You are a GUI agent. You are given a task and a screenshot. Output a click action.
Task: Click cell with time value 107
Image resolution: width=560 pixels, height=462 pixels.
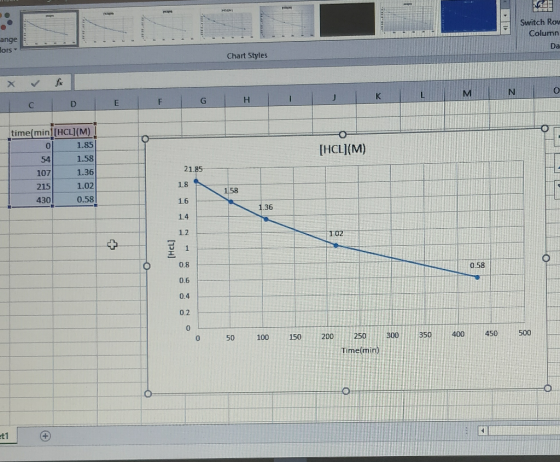(x=31, y=173)
